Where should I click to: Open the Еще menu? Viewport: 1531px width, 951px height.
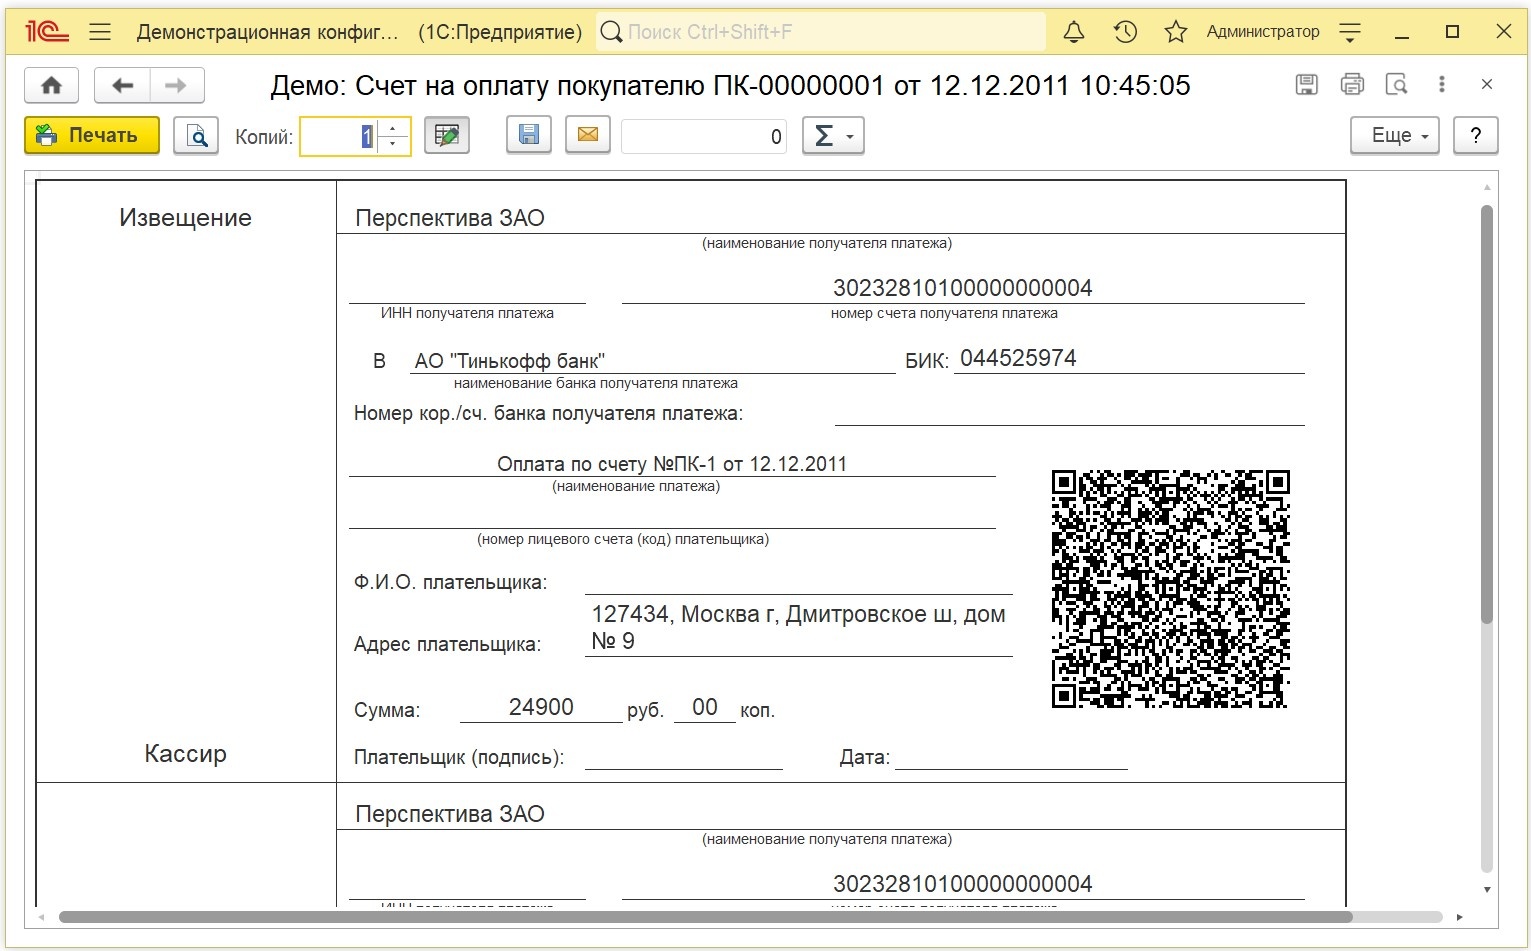(1394, 135)
